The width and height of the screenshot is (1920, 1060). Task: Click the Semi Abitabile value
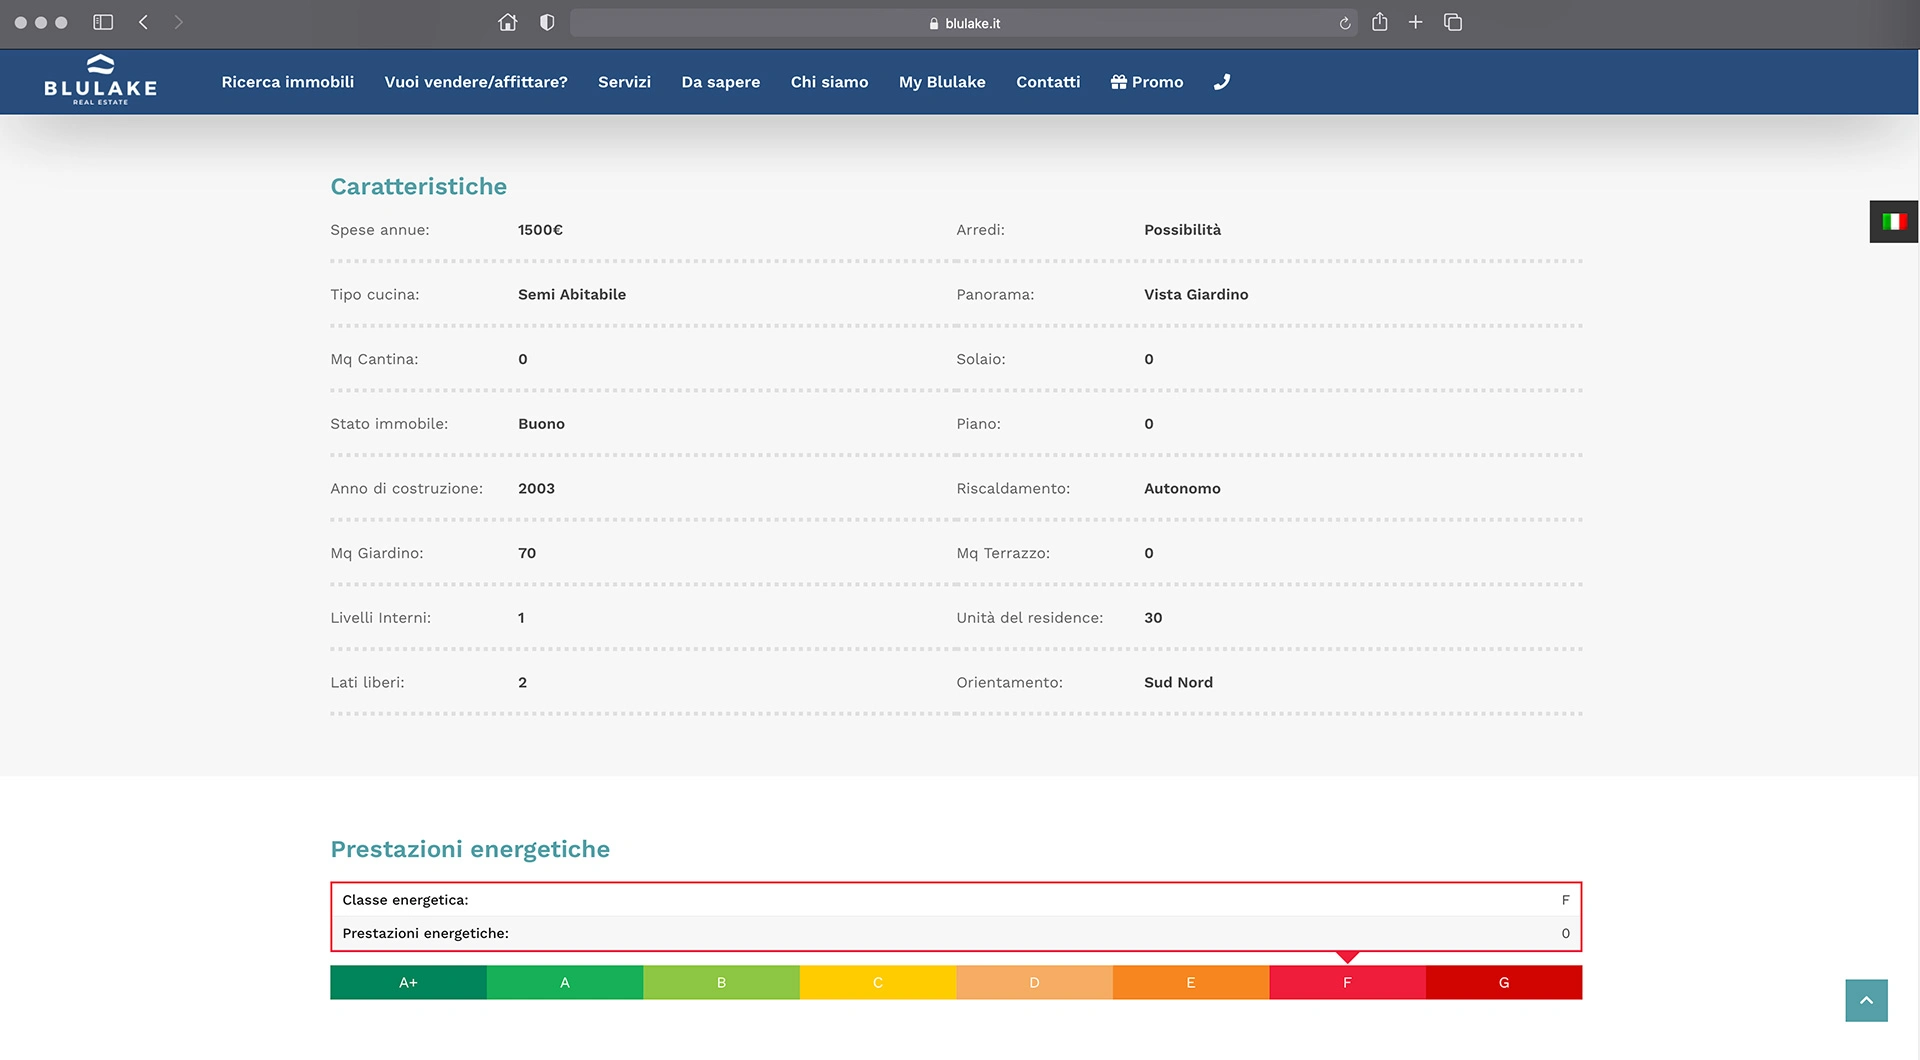(x=572, y=294)
